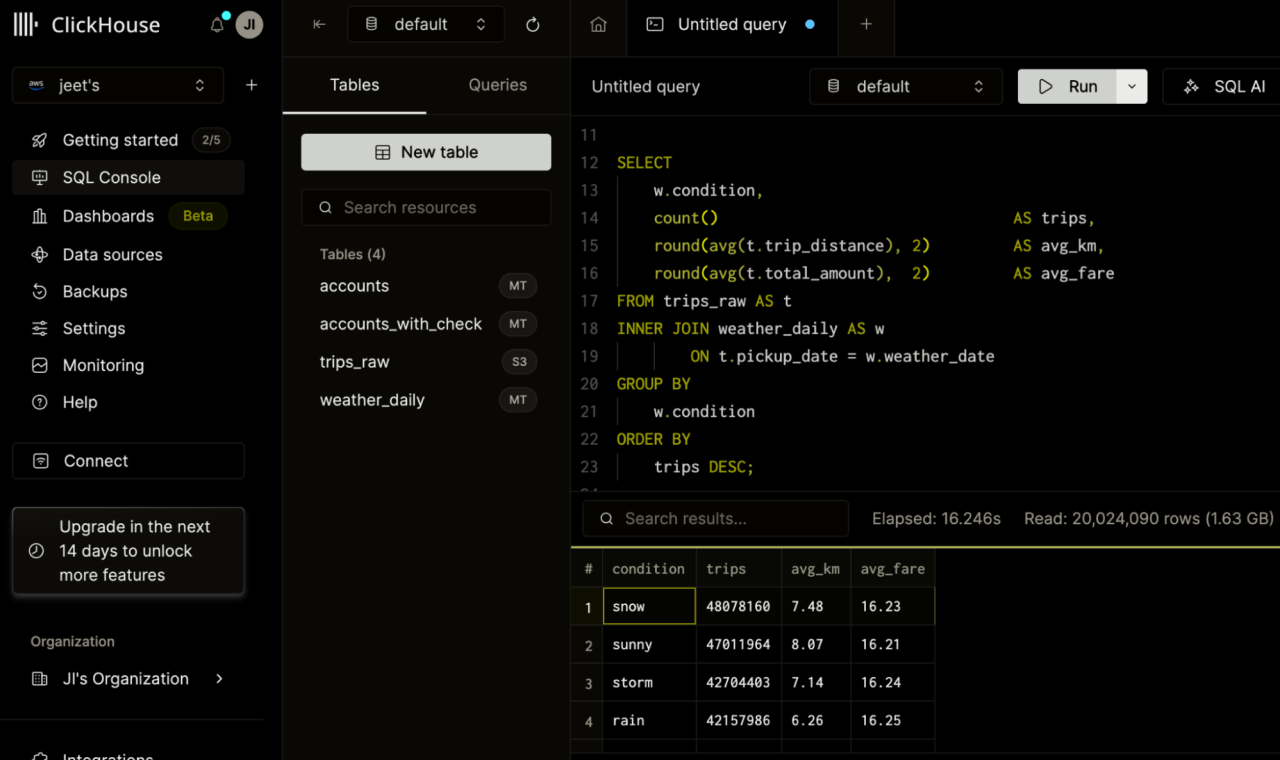Click the notifications bell icon
The height and width of the screenshot is (760, 1280).
coord(217,25)
